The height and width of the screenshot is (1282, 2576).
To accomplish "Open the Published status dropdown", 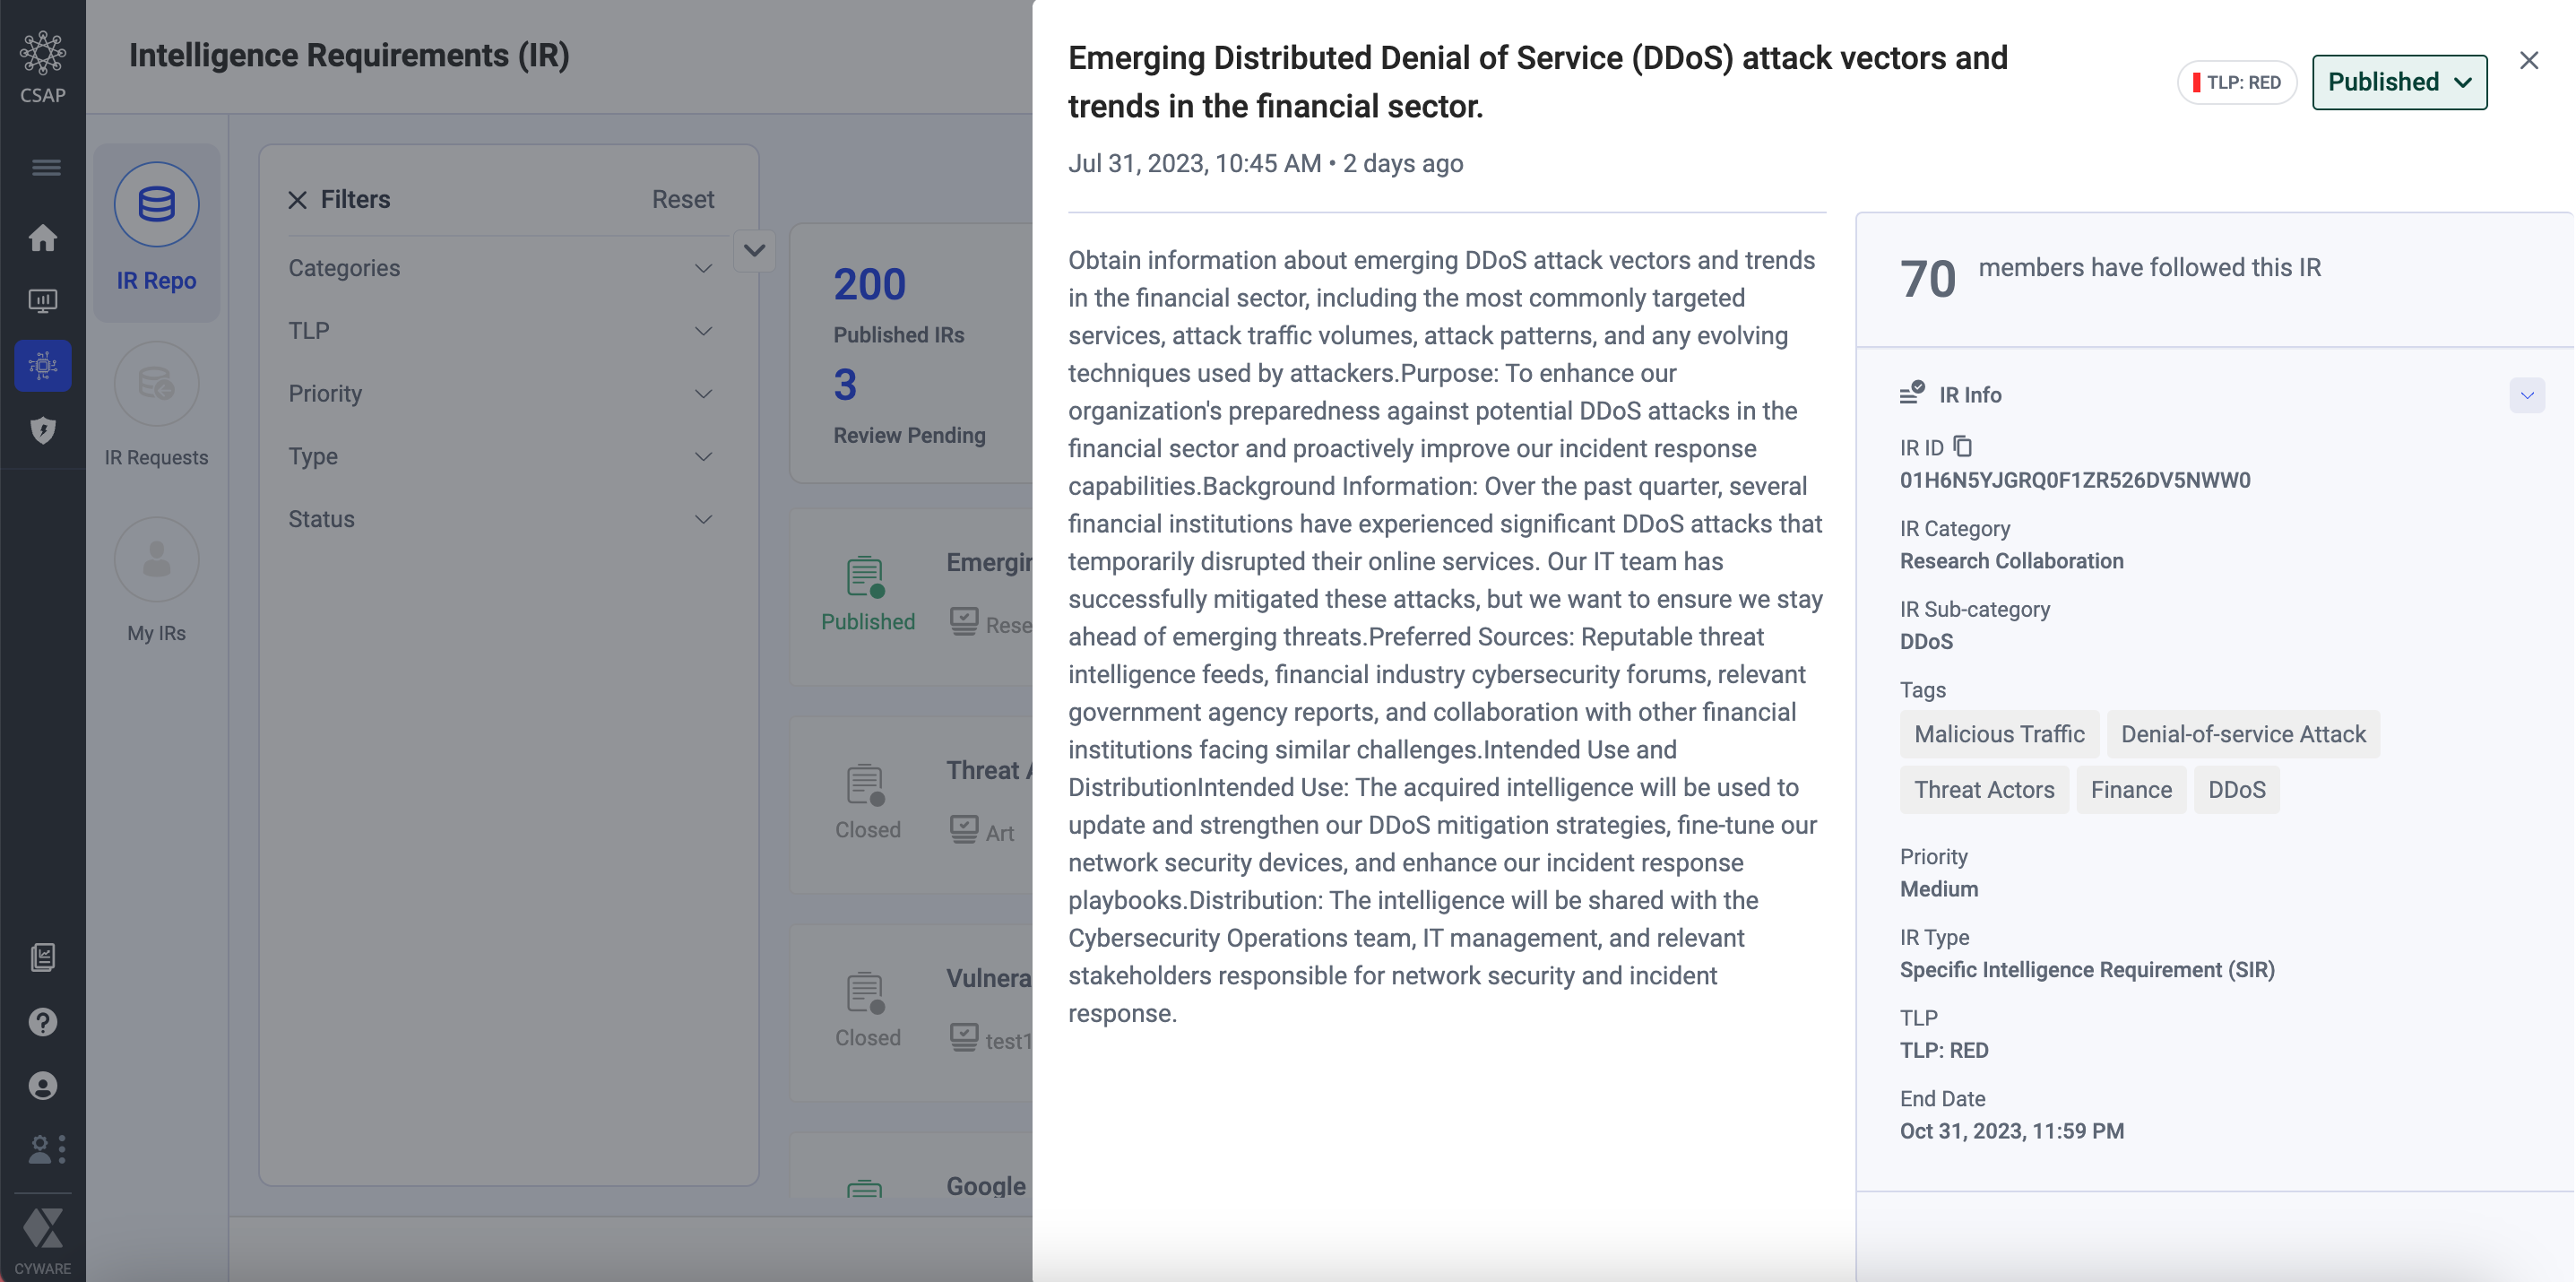I will pos(2399,82).
